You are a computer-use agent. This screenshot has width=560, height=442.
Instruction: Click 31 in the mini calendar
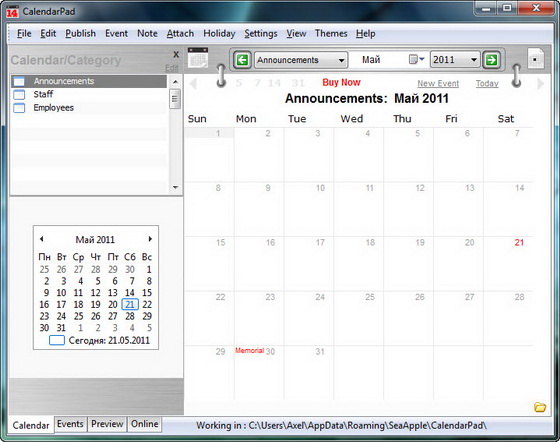point(61,328)
